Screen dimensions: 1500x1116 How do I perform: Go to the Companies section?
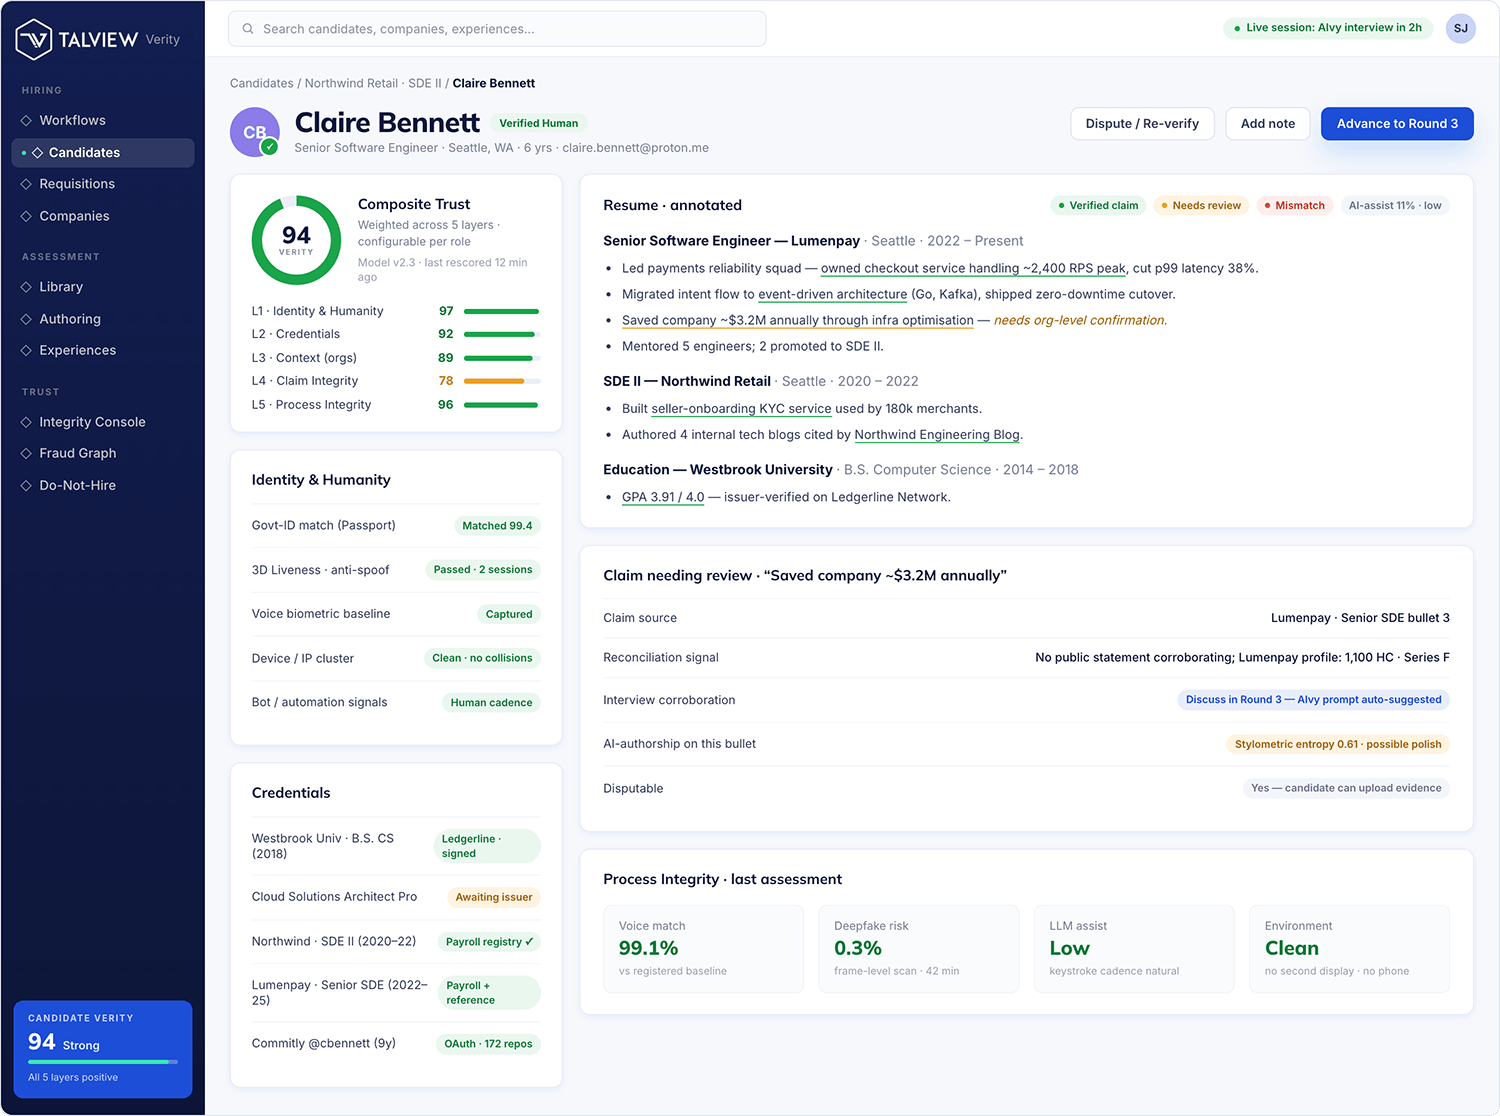point(103,216)
